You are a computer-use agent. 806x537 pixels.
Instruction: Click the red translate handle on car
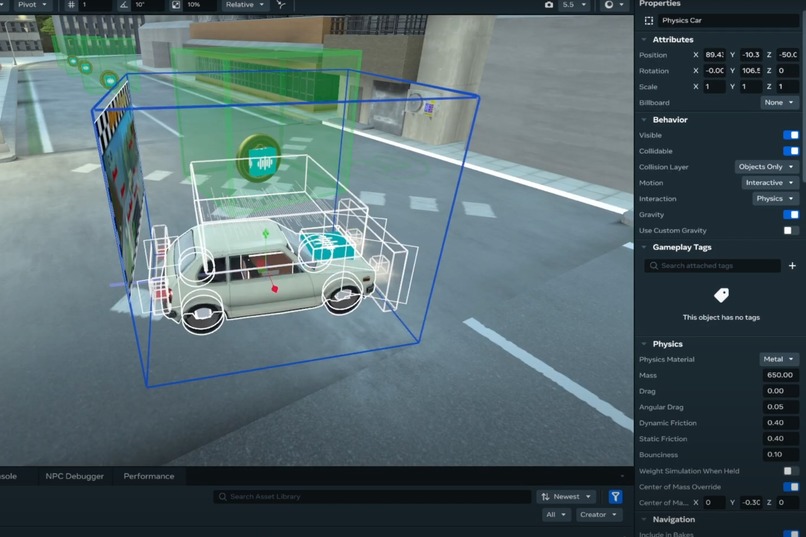tap(274, 289)
